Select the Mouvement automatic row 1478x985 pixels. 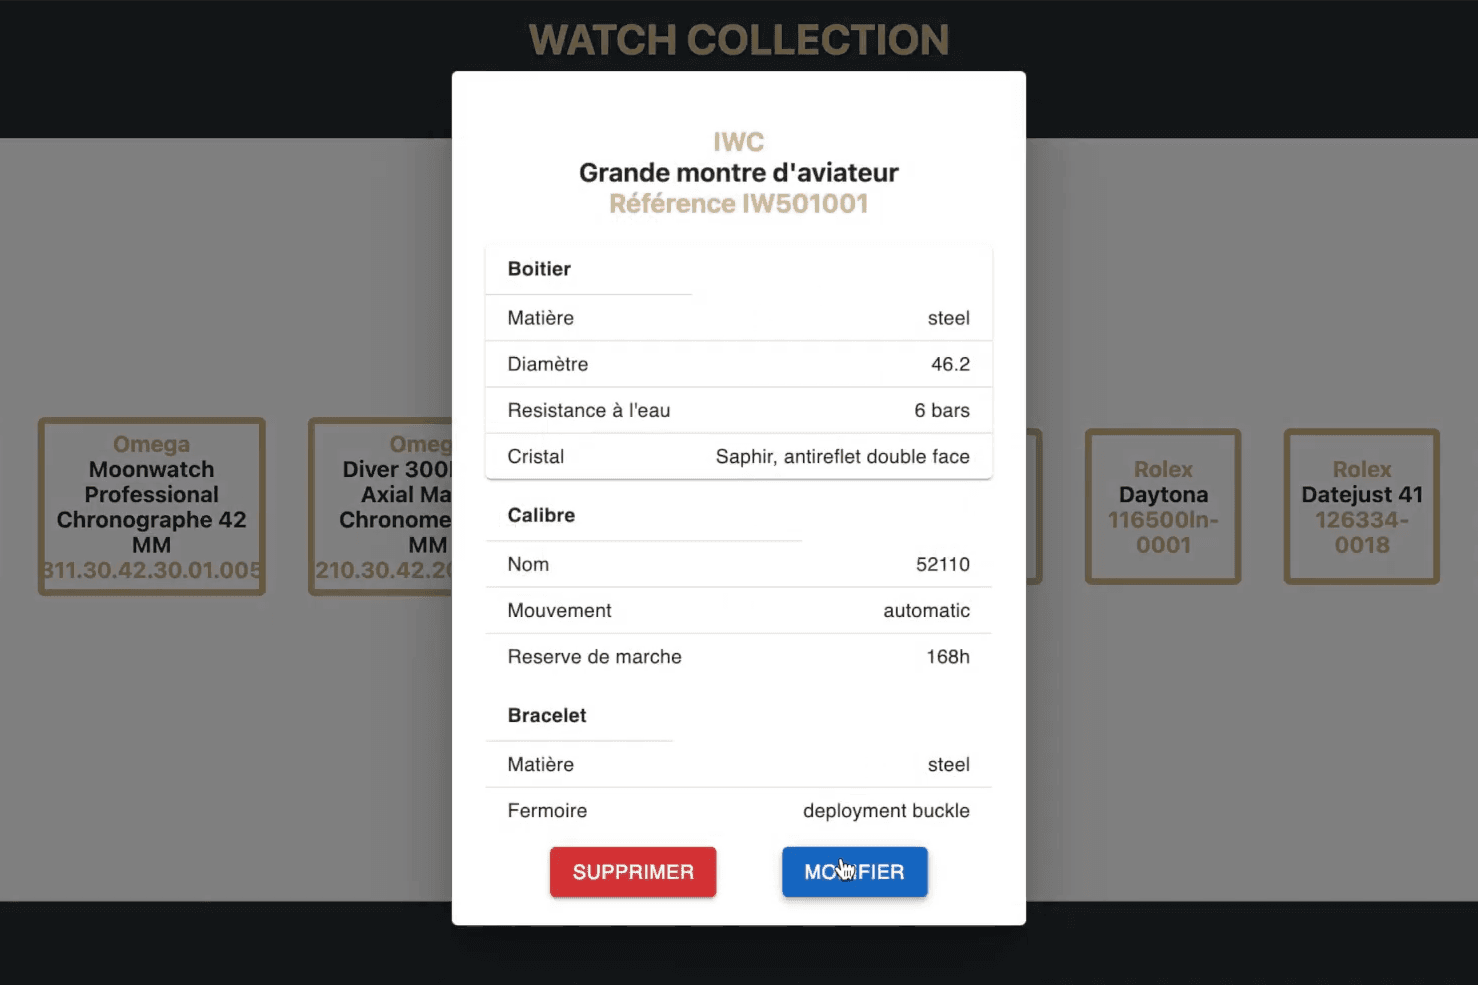coord(738,610)
